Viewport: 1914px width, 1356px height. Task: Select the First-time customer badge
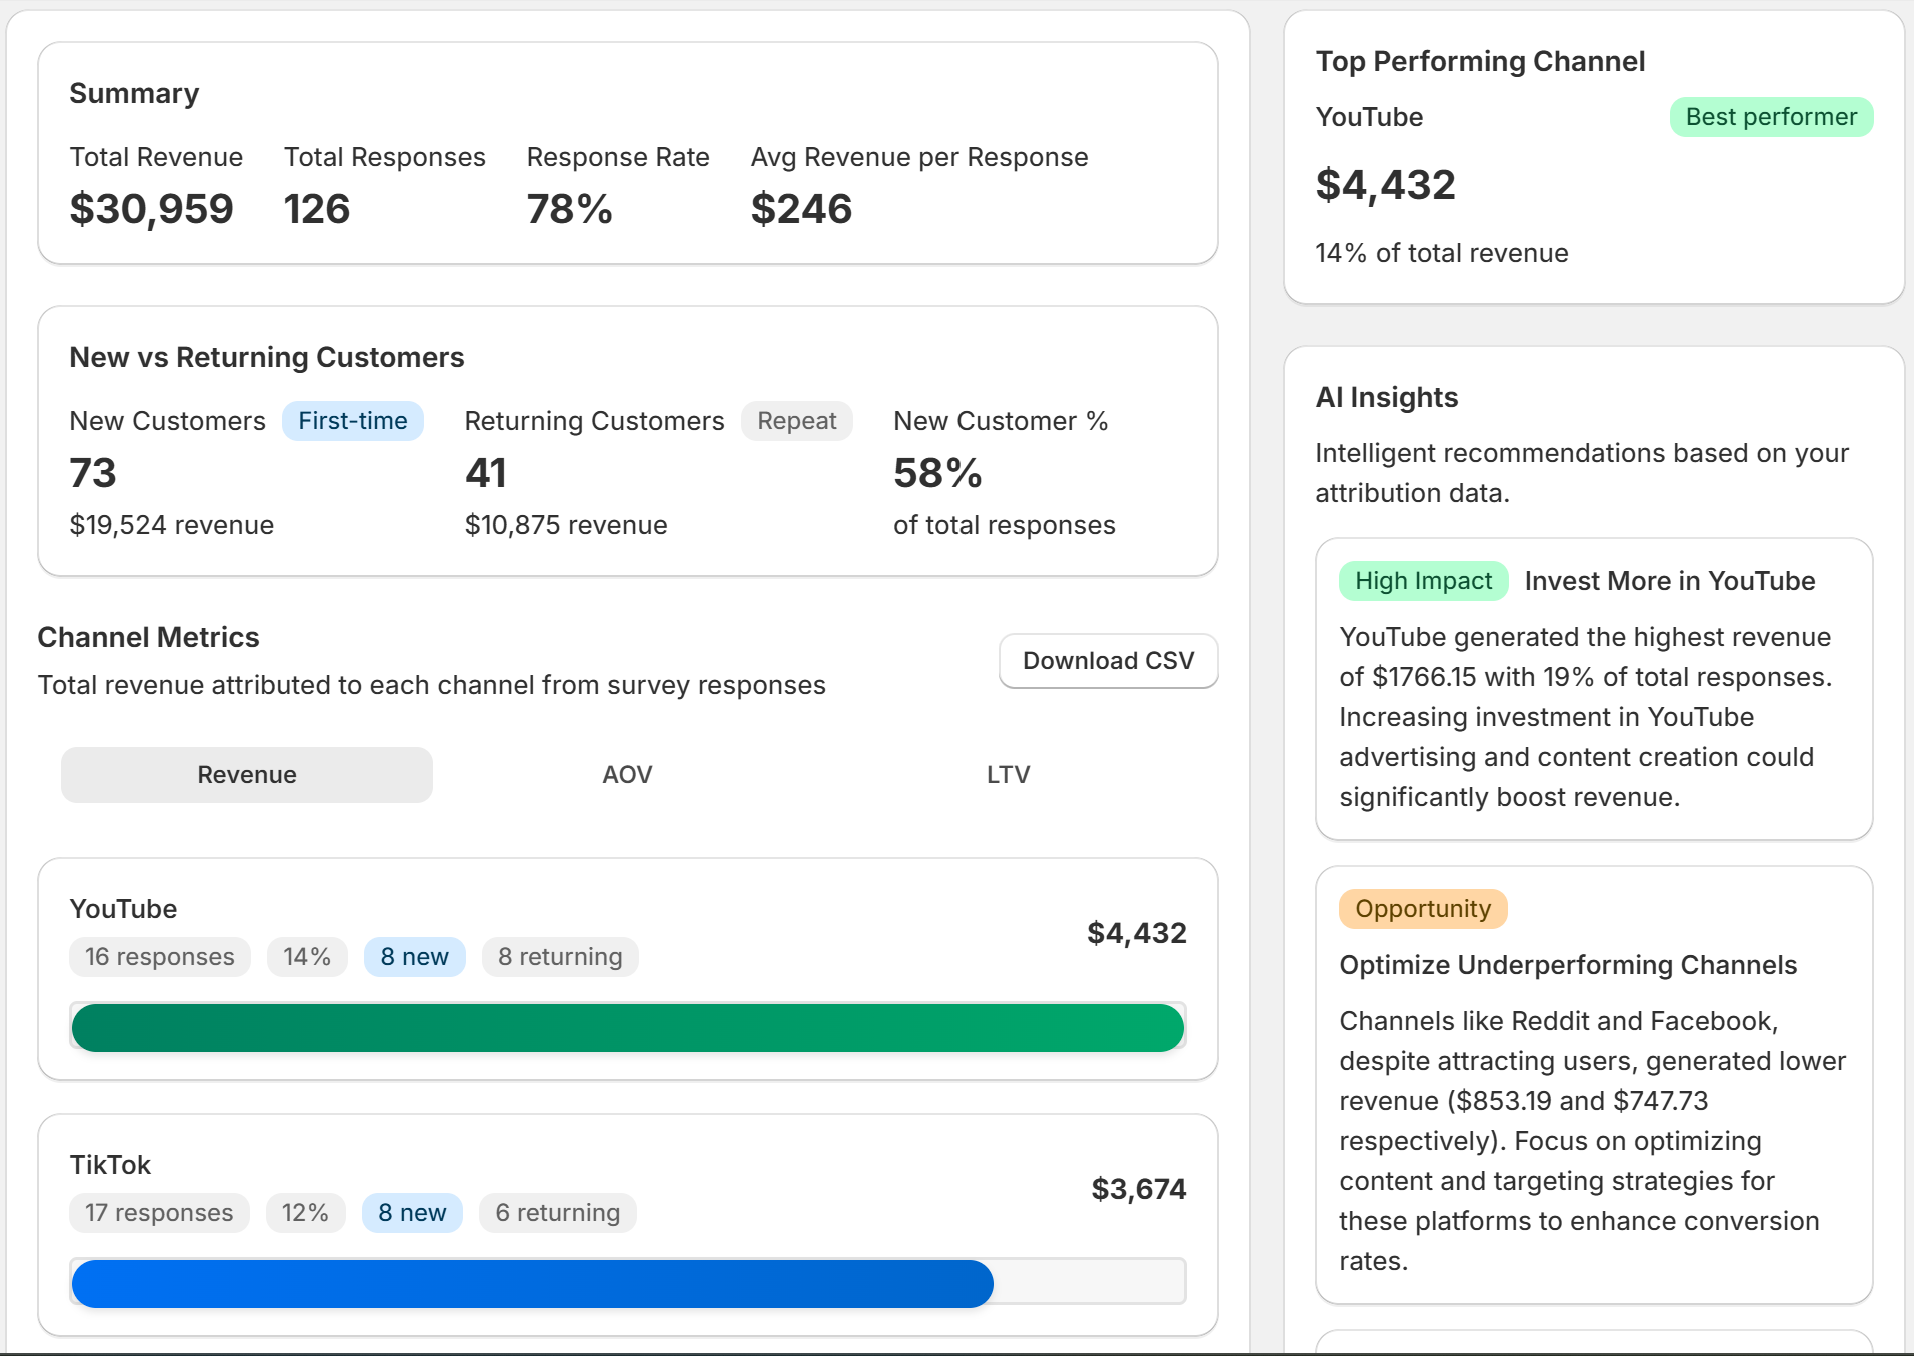coord(353,420)
